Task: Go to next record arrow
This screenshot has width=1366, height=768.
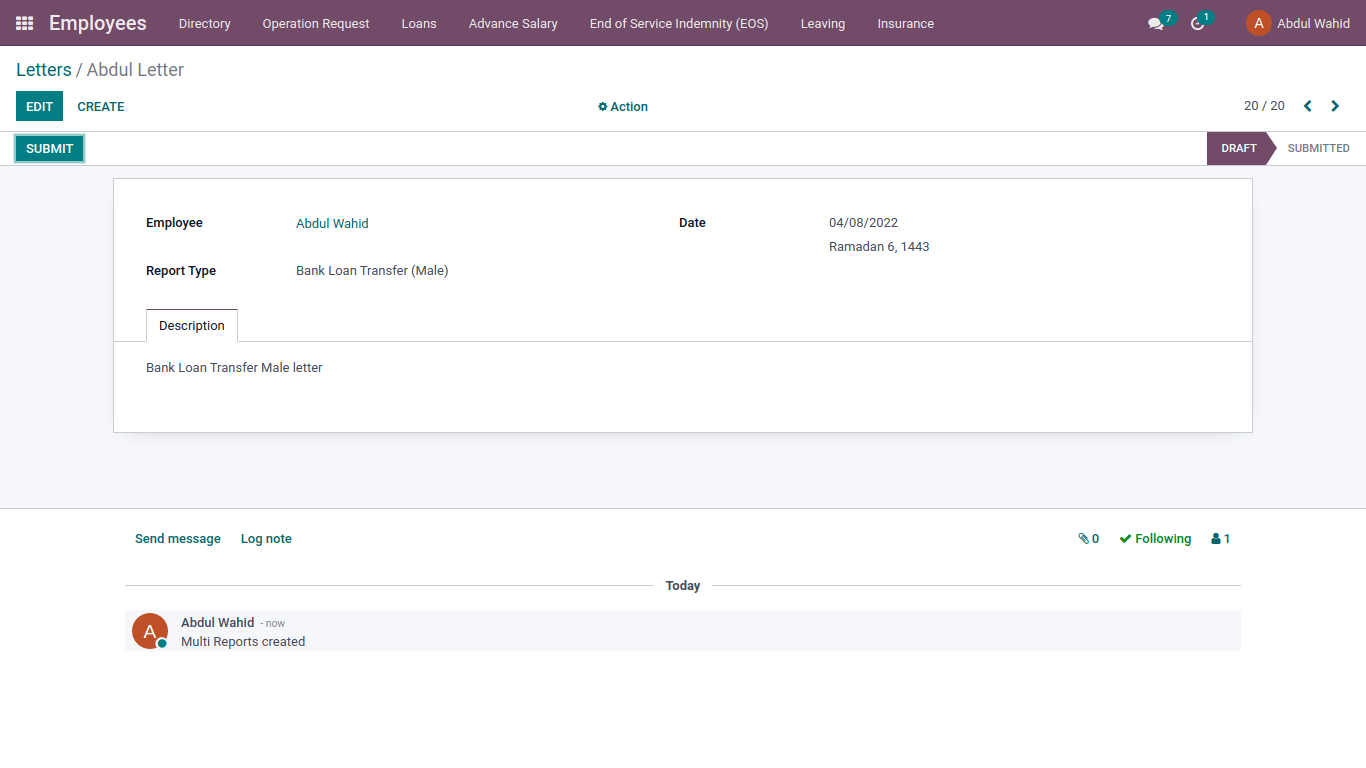Action: (1335, 106)
